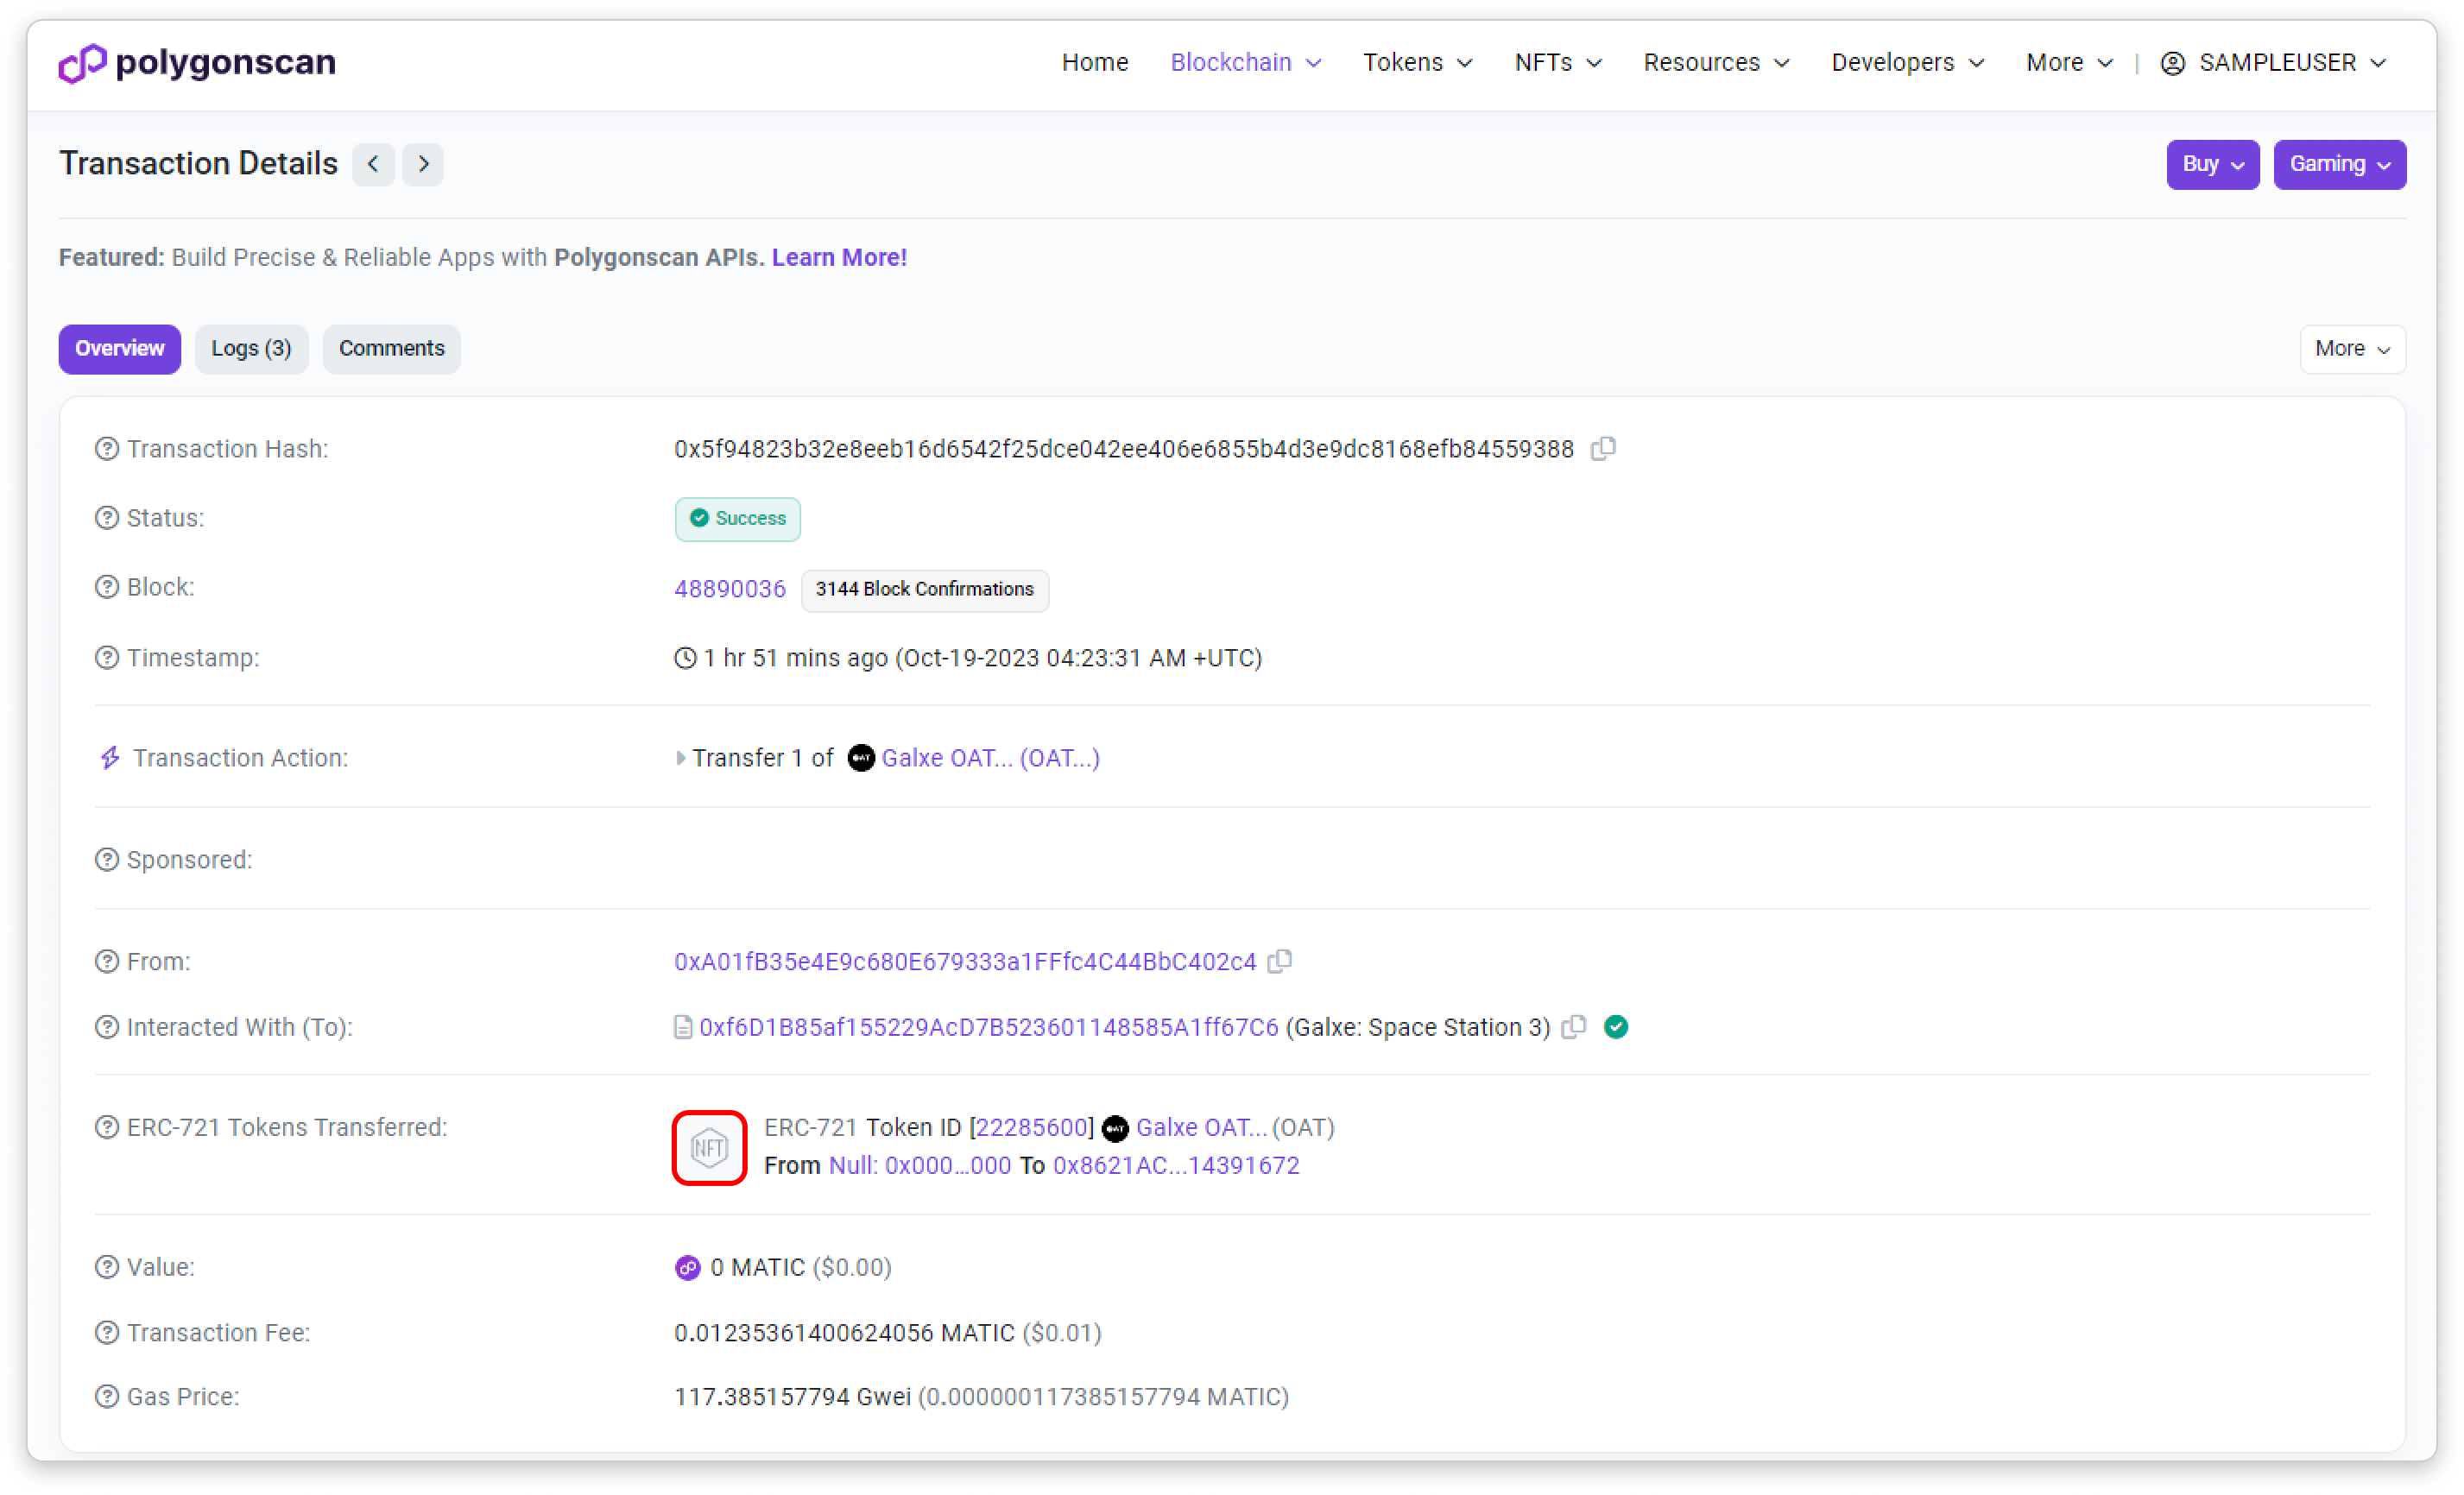
Task: Open block 48890036
Action: point(730,589)
